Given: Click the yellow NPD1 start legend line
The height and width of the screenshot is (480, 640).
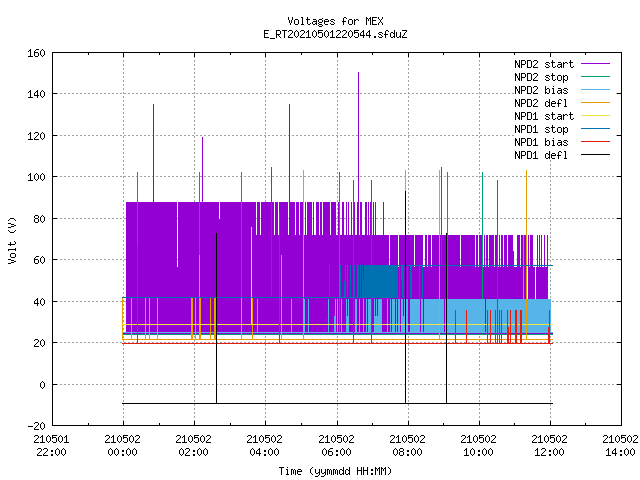Looking at the screenshot, I should 595,116.
